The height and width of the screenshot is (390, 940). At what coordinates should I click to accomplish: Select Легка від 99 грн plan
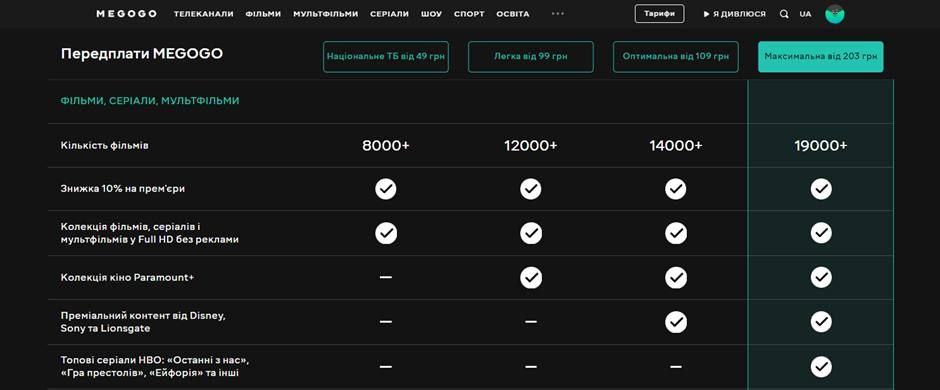531,57
